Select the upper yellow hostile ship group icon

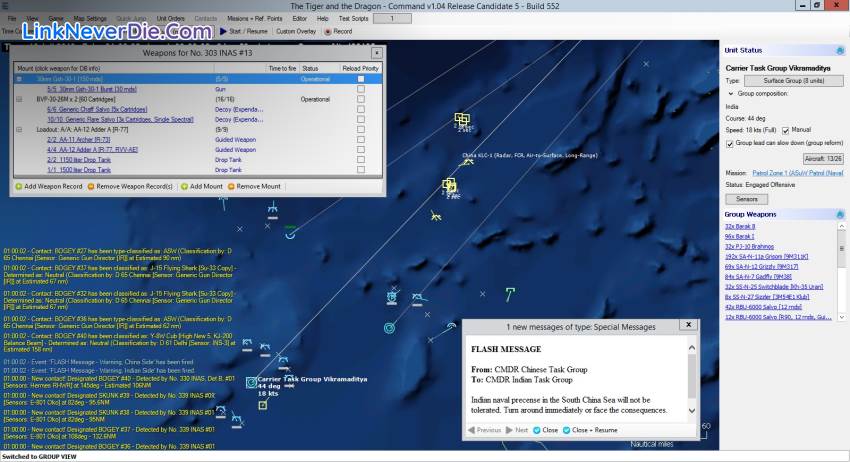tap(462, 118)
